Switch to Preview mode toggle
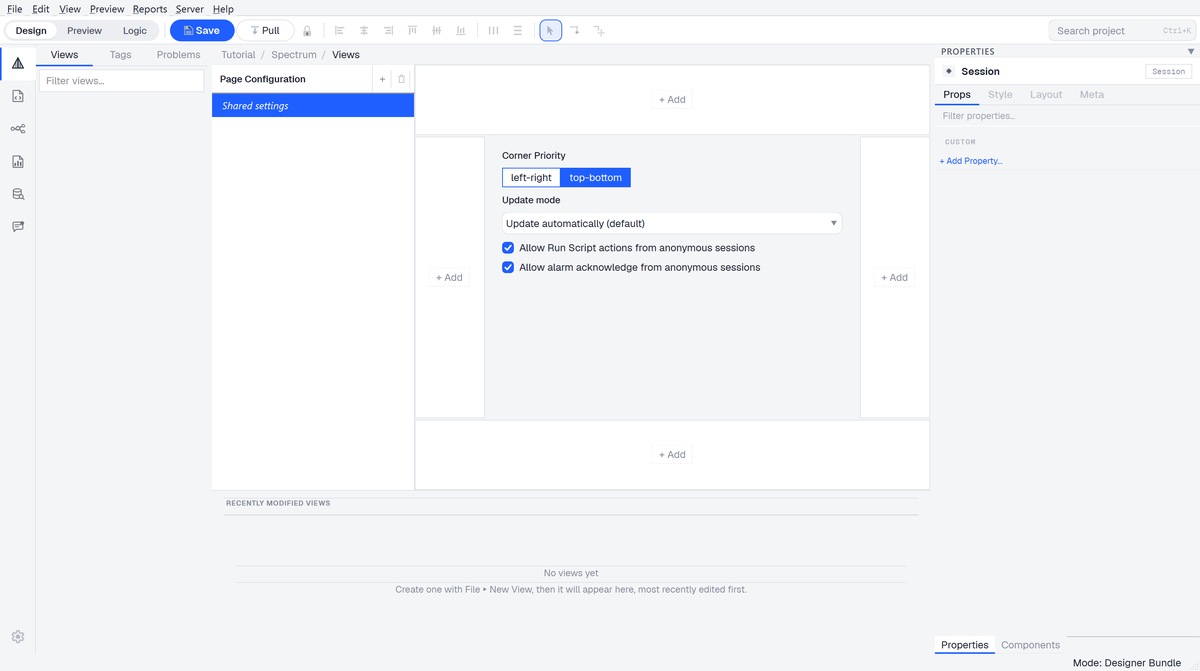This screenshot has width=1200, height=671. [84, 31]
